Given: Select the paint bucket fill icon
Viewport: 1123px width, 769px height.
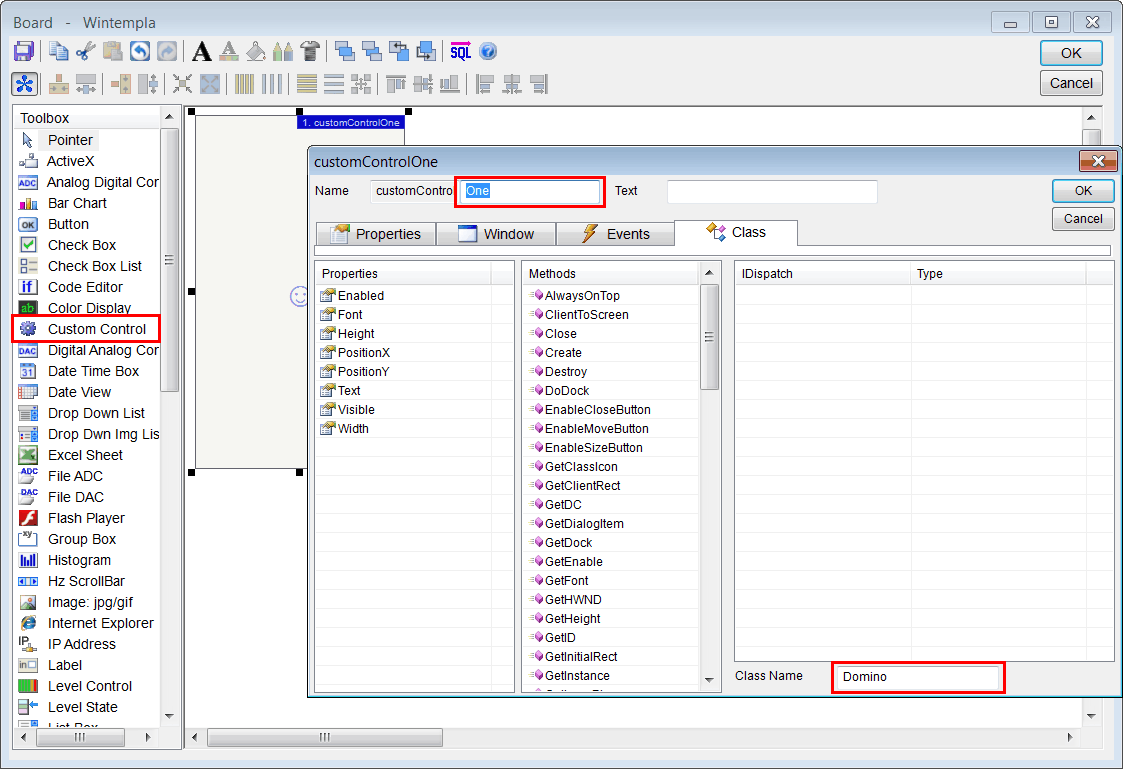Looking at the screenshot, I should 256,52.
